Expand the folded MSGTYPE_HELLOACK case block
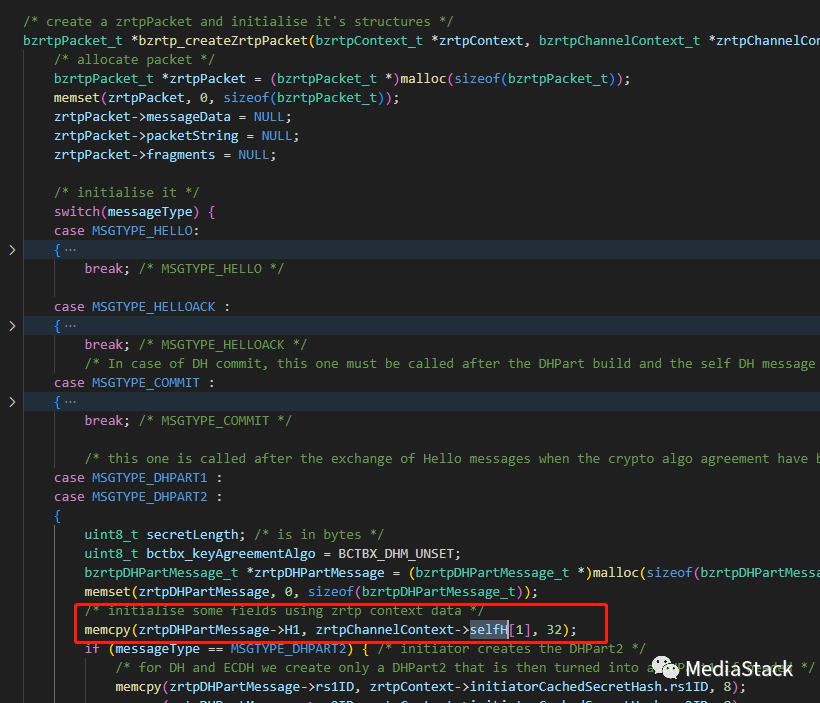 (11, 326)
